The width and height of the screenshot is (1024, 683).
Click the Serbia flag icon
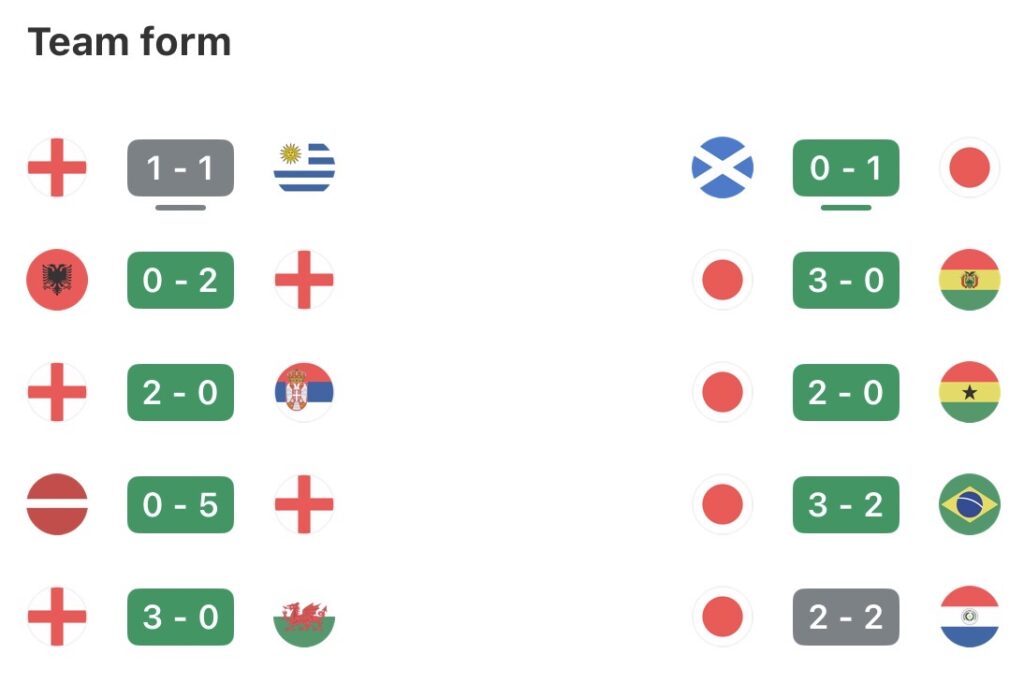click(304, 392)
